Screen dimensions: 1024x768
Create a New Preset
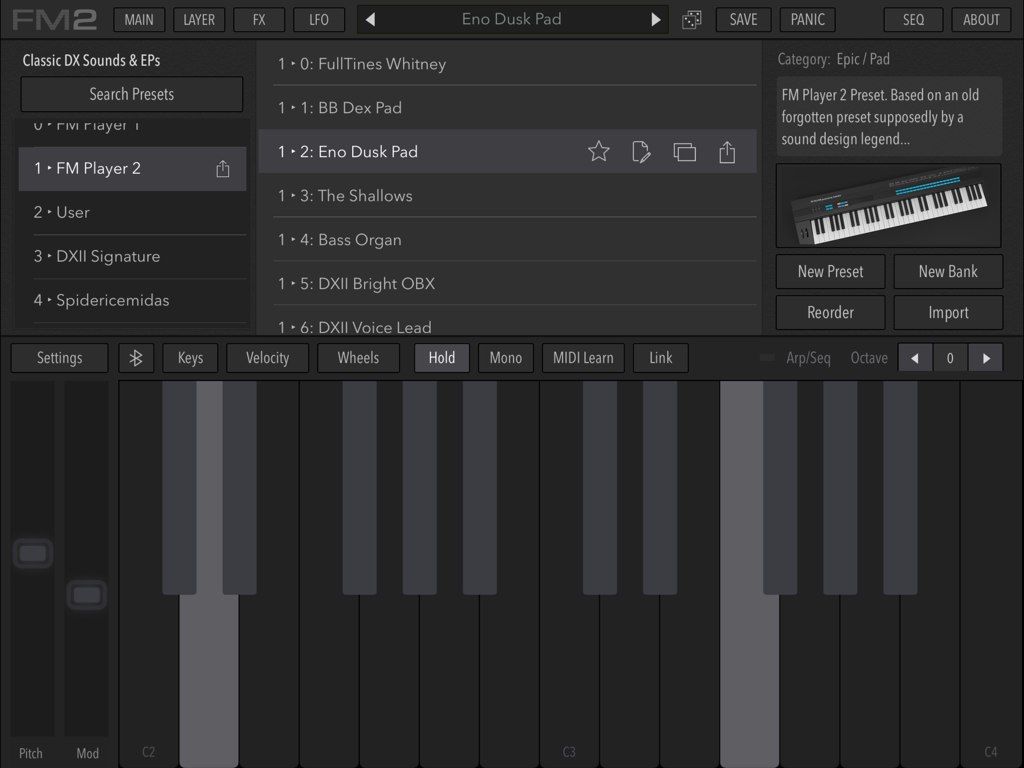tap(830, 271)
